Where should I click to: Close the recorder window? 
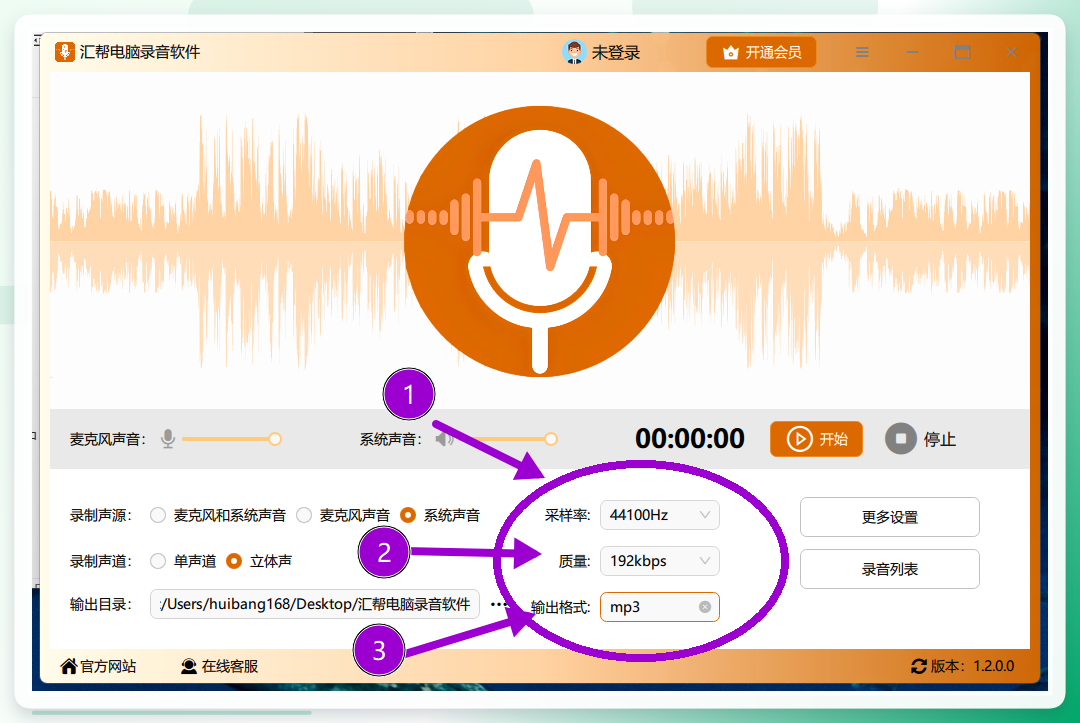tap(1012, 52)
